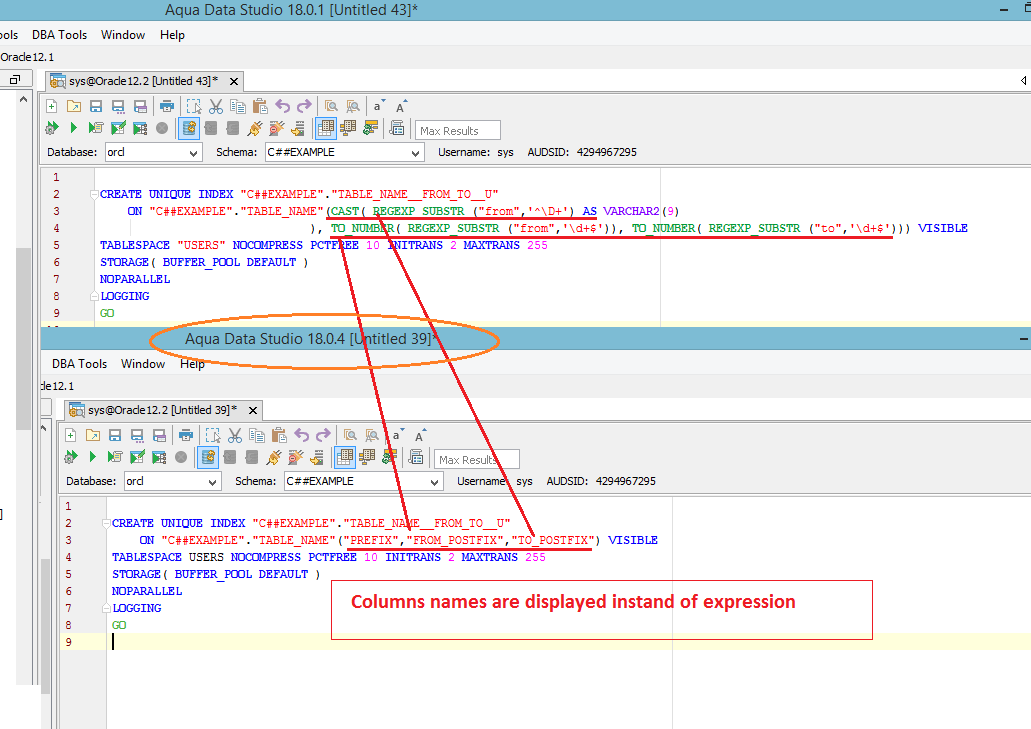Click Undo arrow in Untitled 43 toolbar

pyautogui.click(x=283, y=106)
